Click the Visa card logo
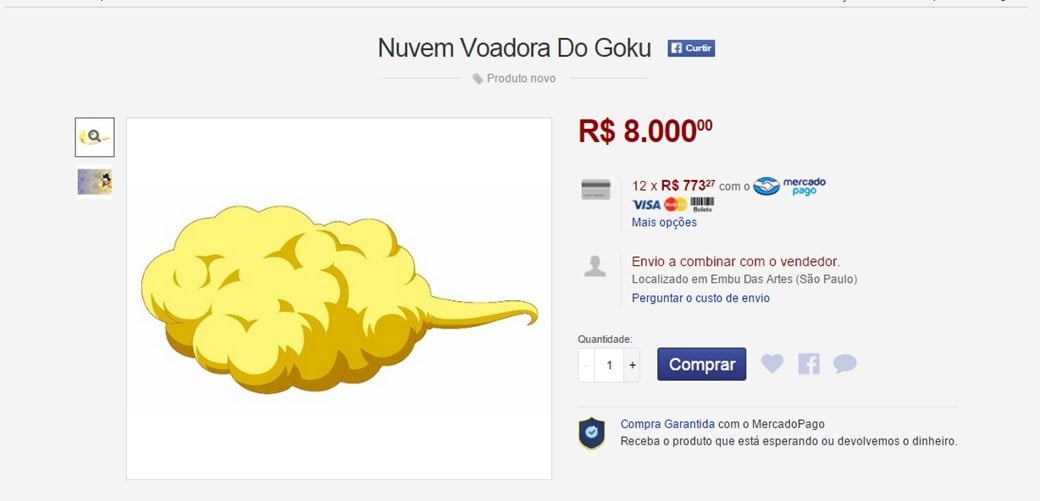Image resolution: width=1040 pixels, height=501 pixels. point(646,204)
